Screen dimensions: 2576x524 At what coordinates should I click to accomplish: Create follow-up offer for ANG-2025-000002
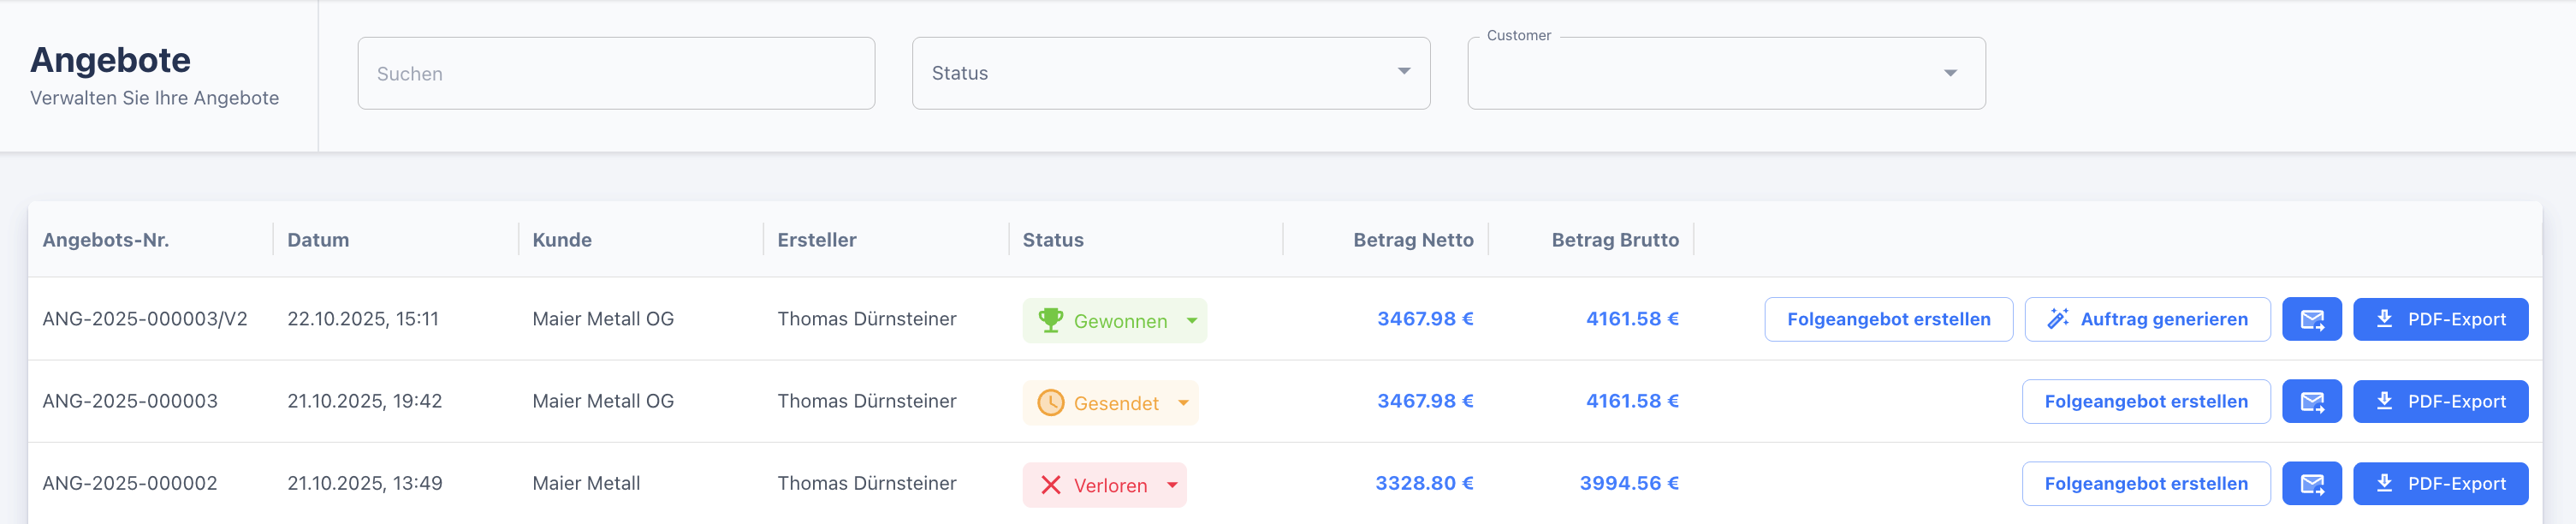[2145, 484]
